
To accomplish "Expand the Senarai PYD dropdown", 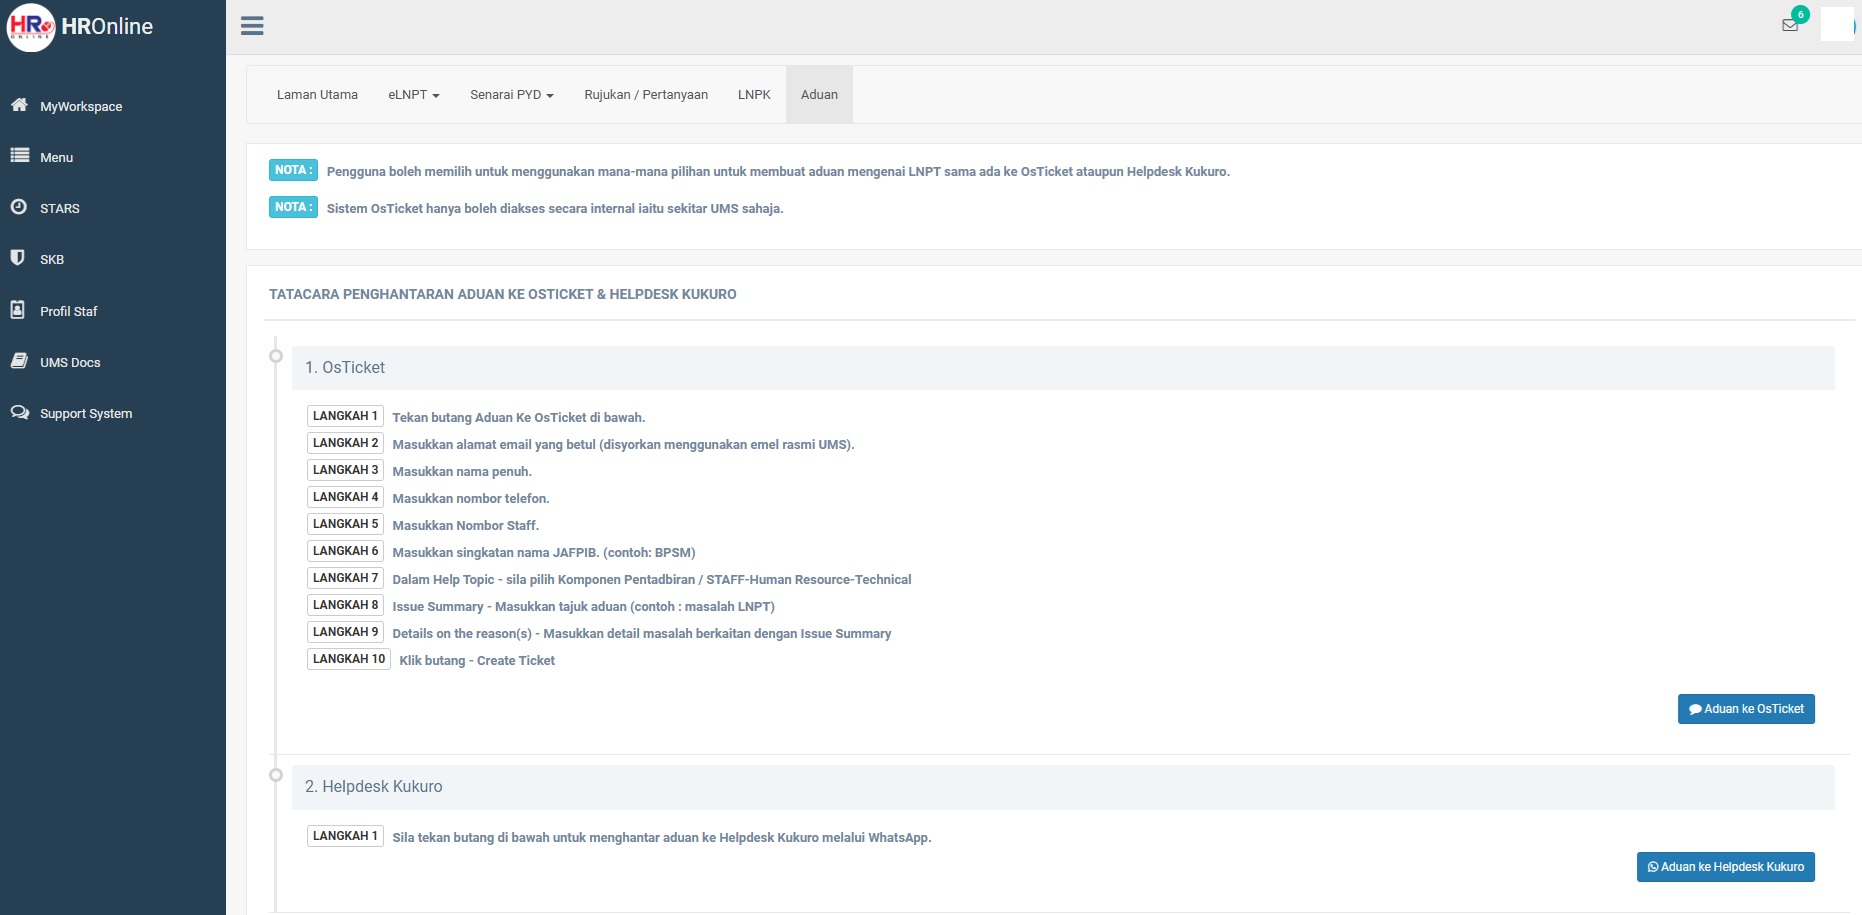I will [x=511, y=95].
